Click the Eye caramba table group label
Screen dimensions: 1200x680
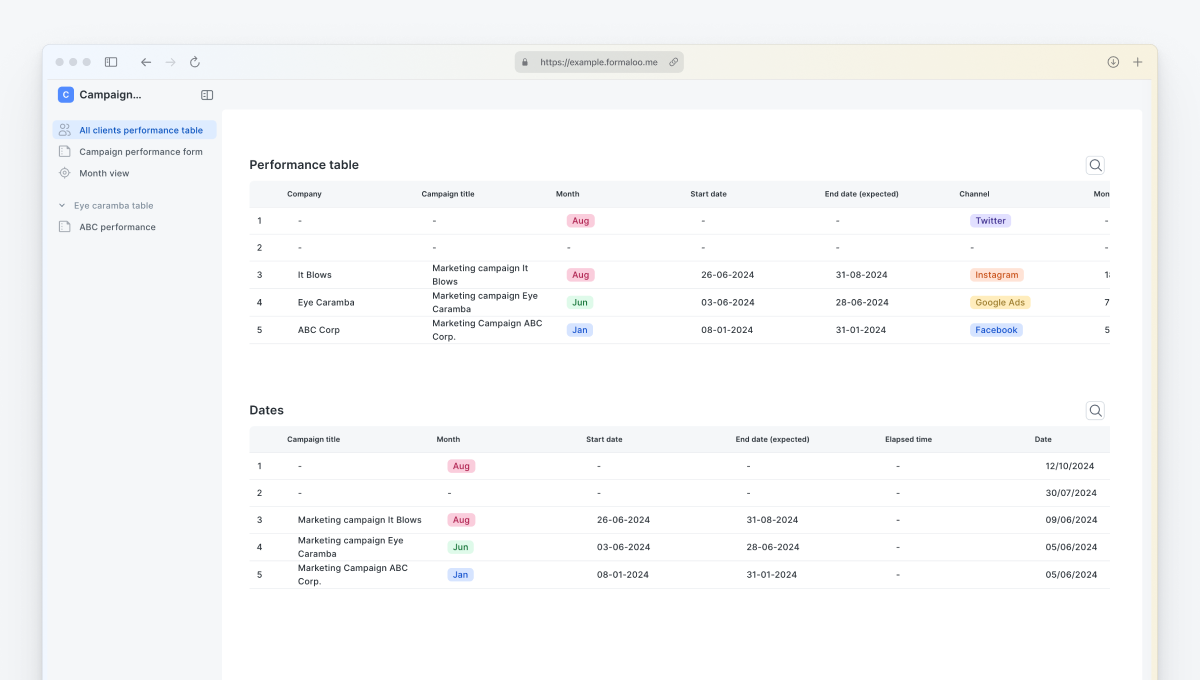tap(113, 206)
